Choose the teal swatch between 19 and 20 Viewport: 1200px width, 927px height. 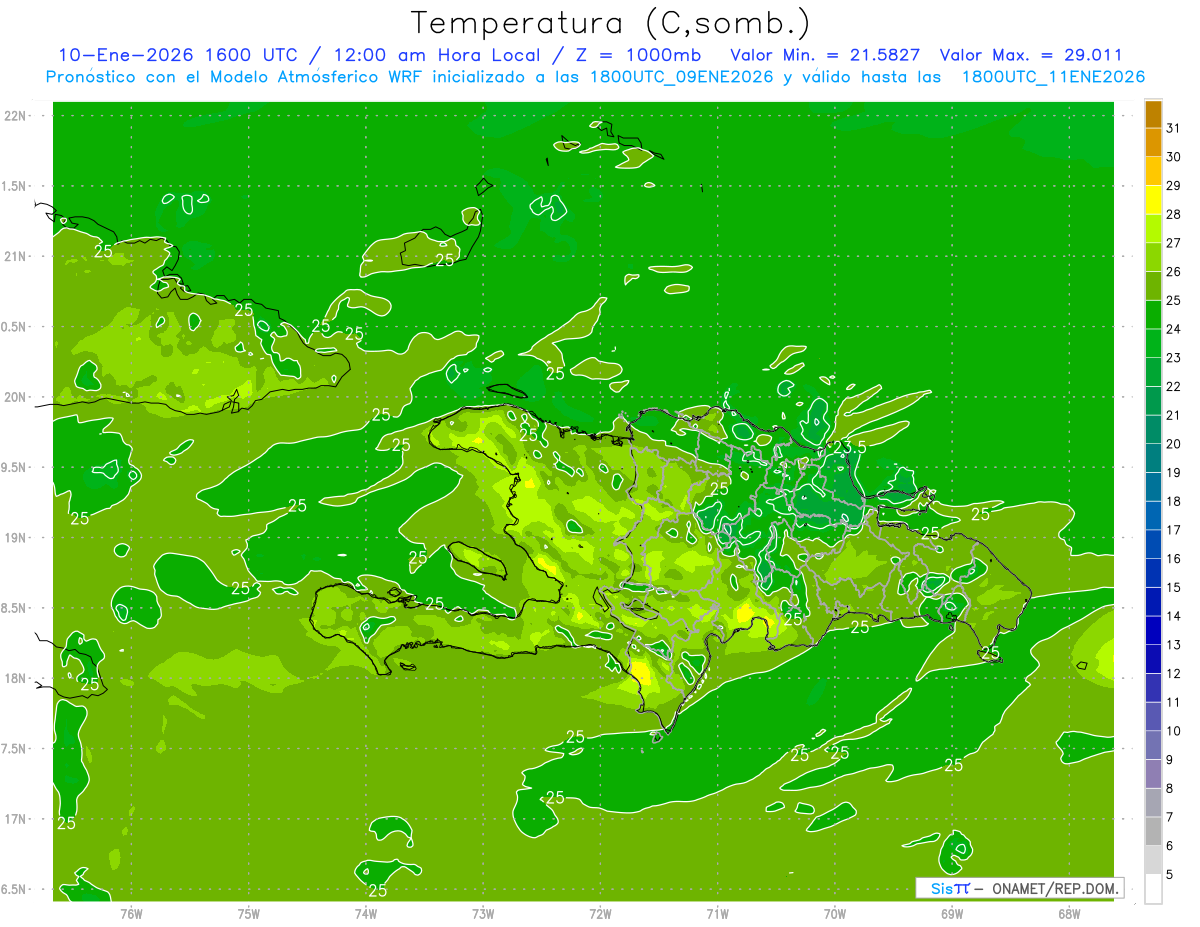[x=1153, y=458]
